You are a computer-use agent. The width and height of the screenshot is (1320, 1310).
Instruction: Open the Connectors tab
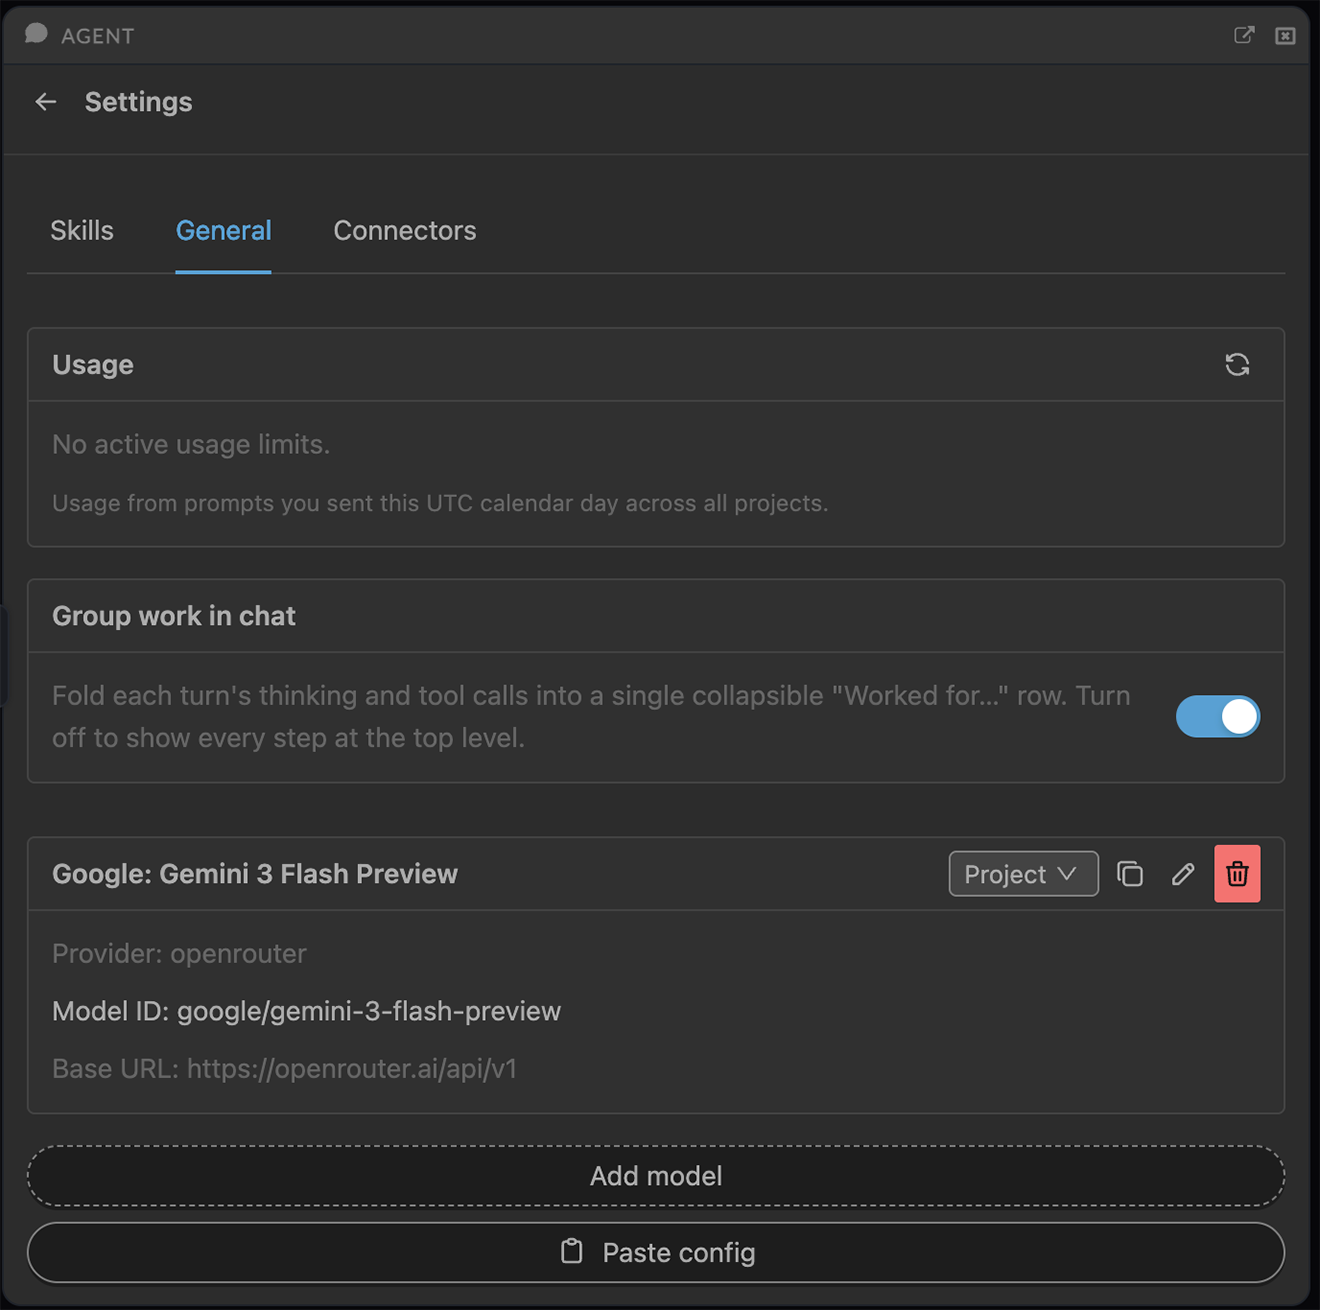pyautogui.click(x=405, y=231)
